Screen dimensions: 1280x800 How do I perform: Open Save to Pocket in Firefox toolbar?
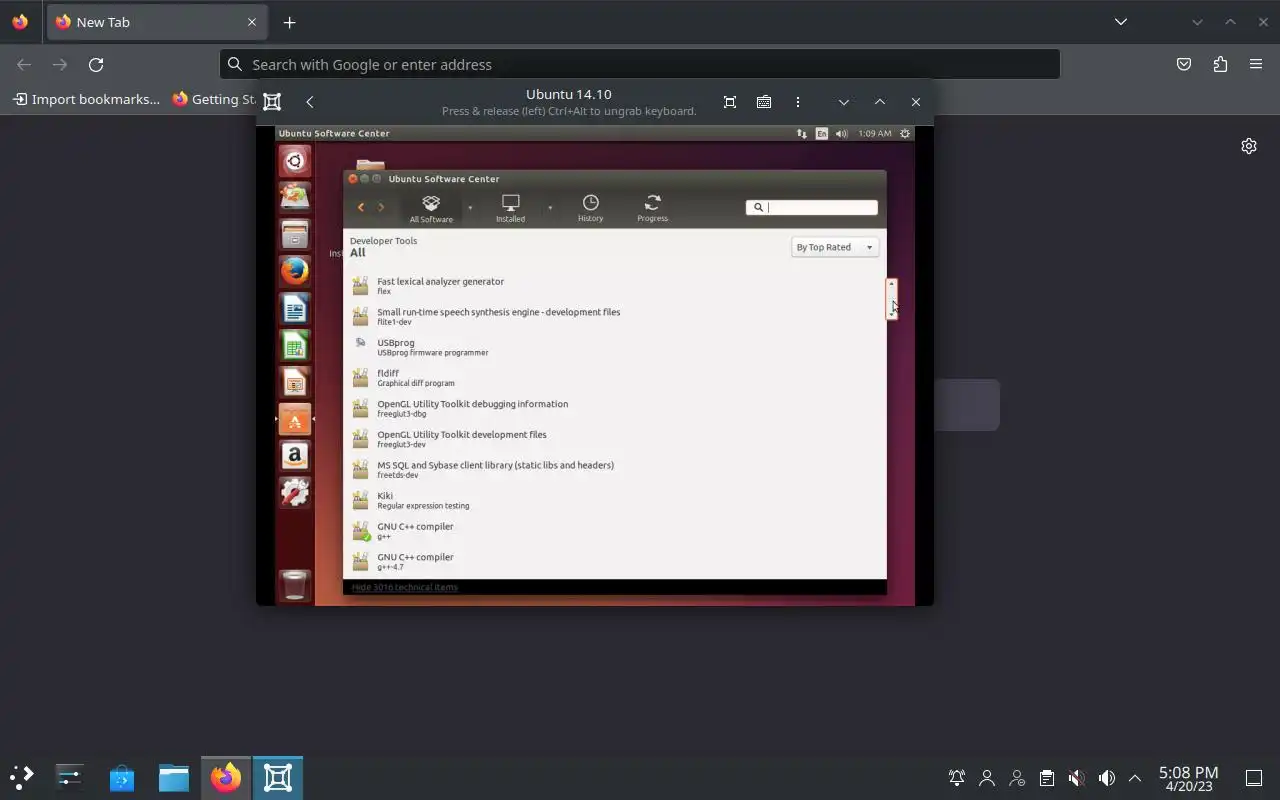tap(1184, 64)
